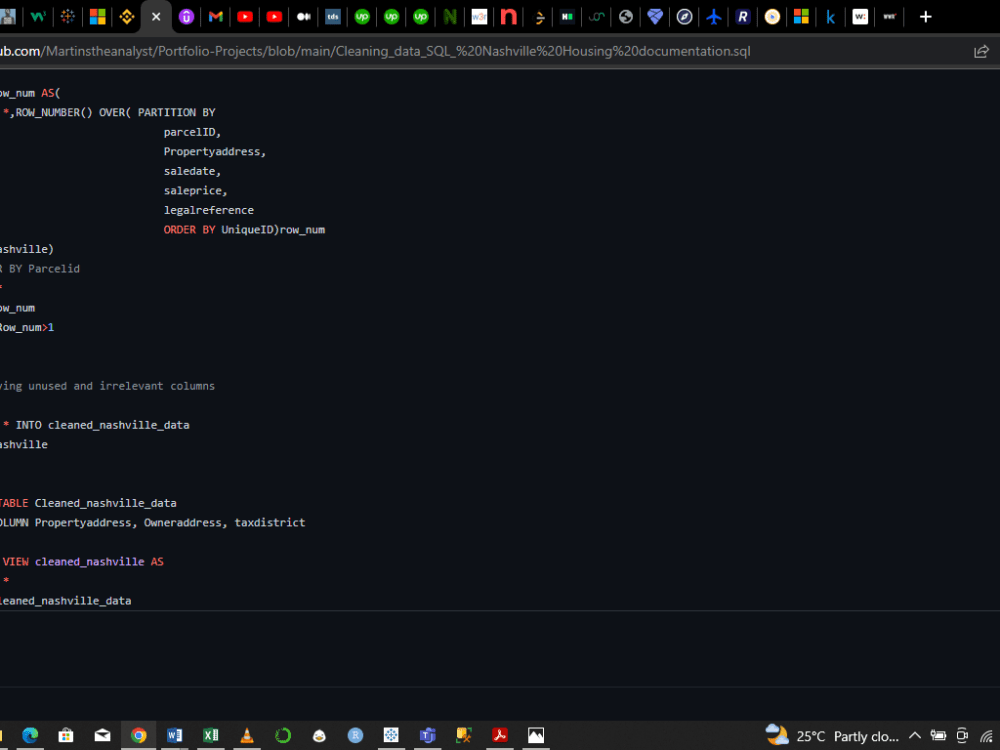
Task: Open the compass icon tab
Action: 684,17
